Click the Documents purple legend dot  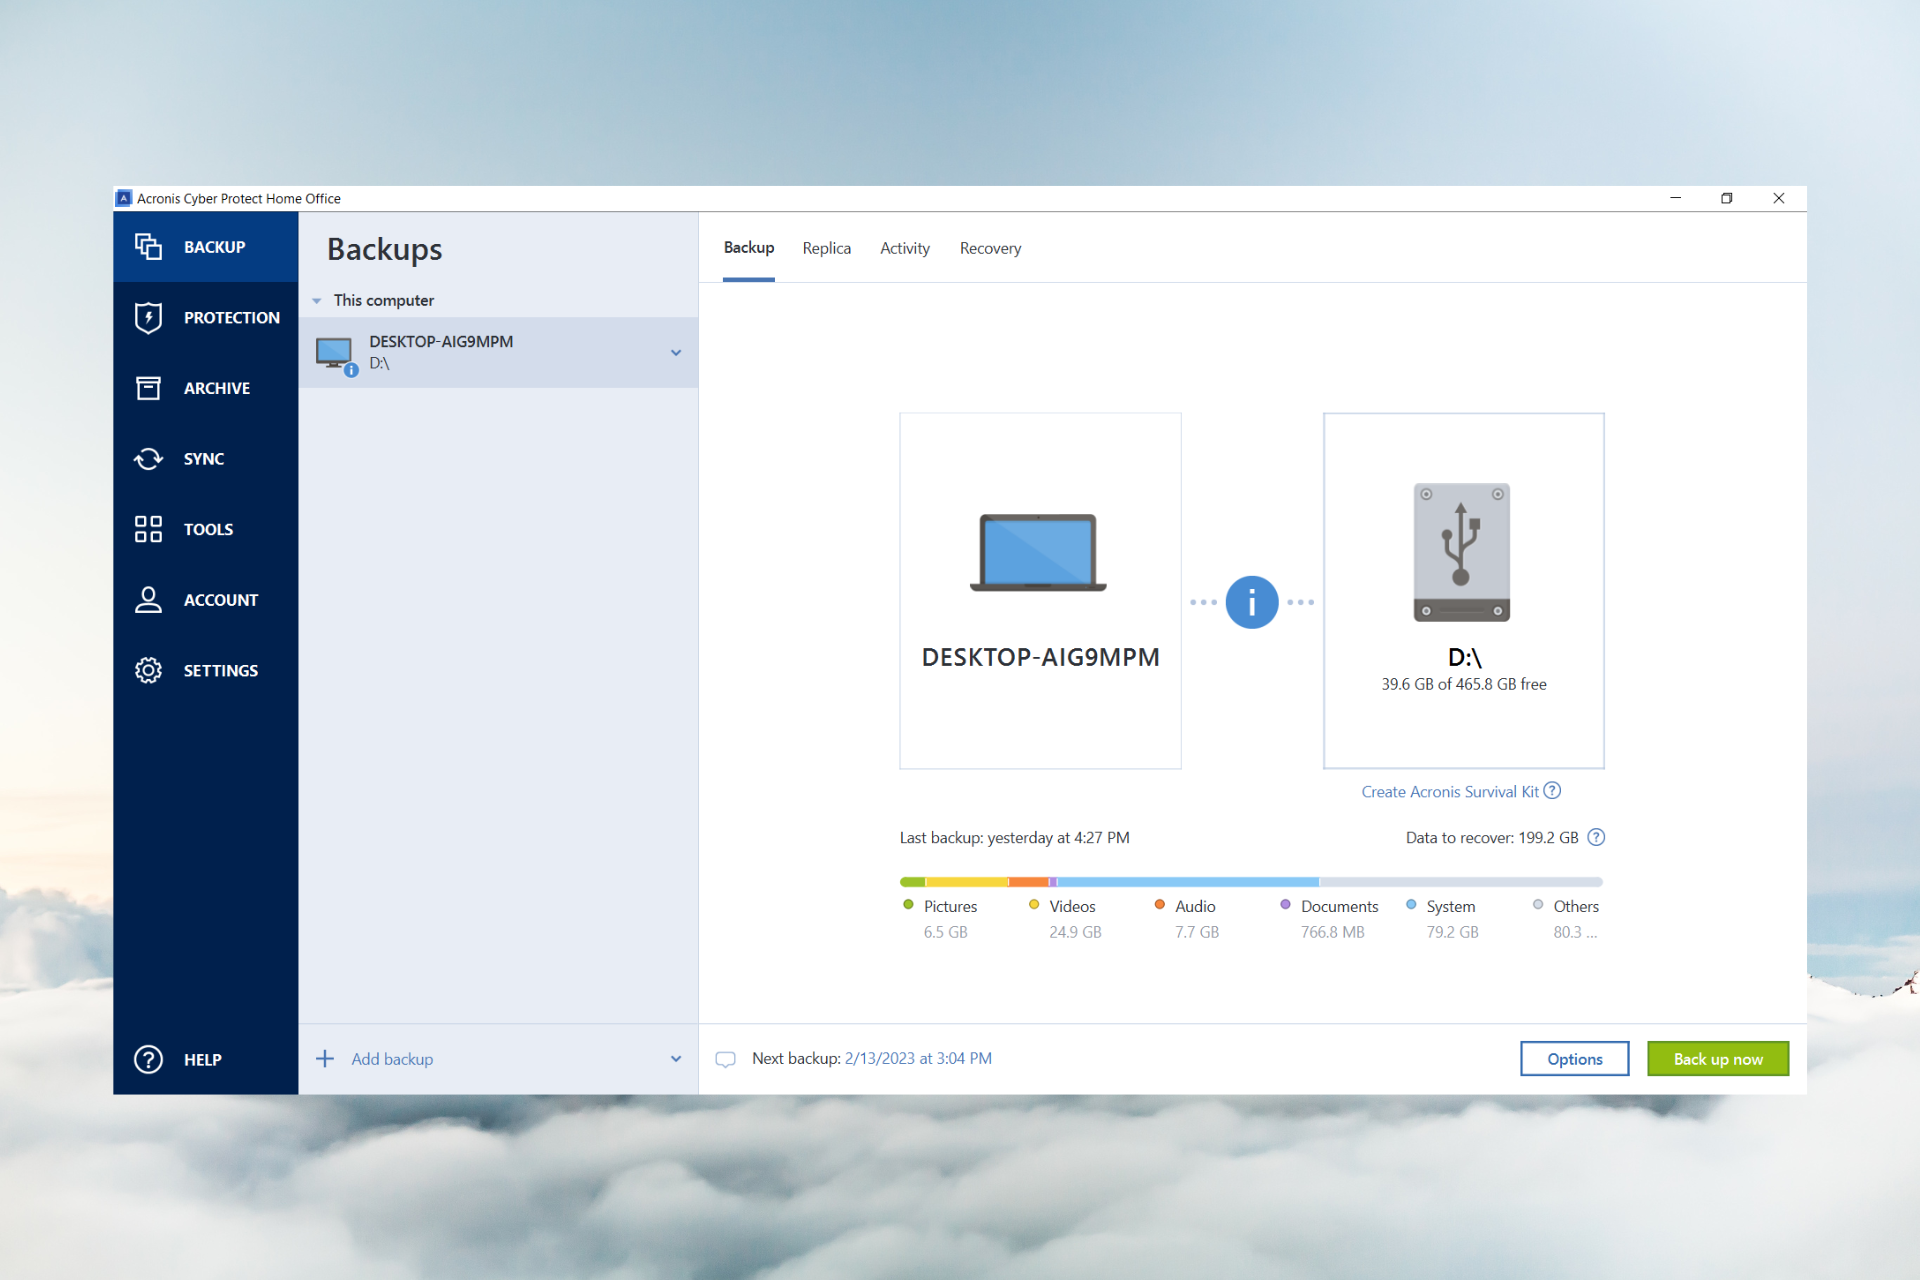(1285, 905)
